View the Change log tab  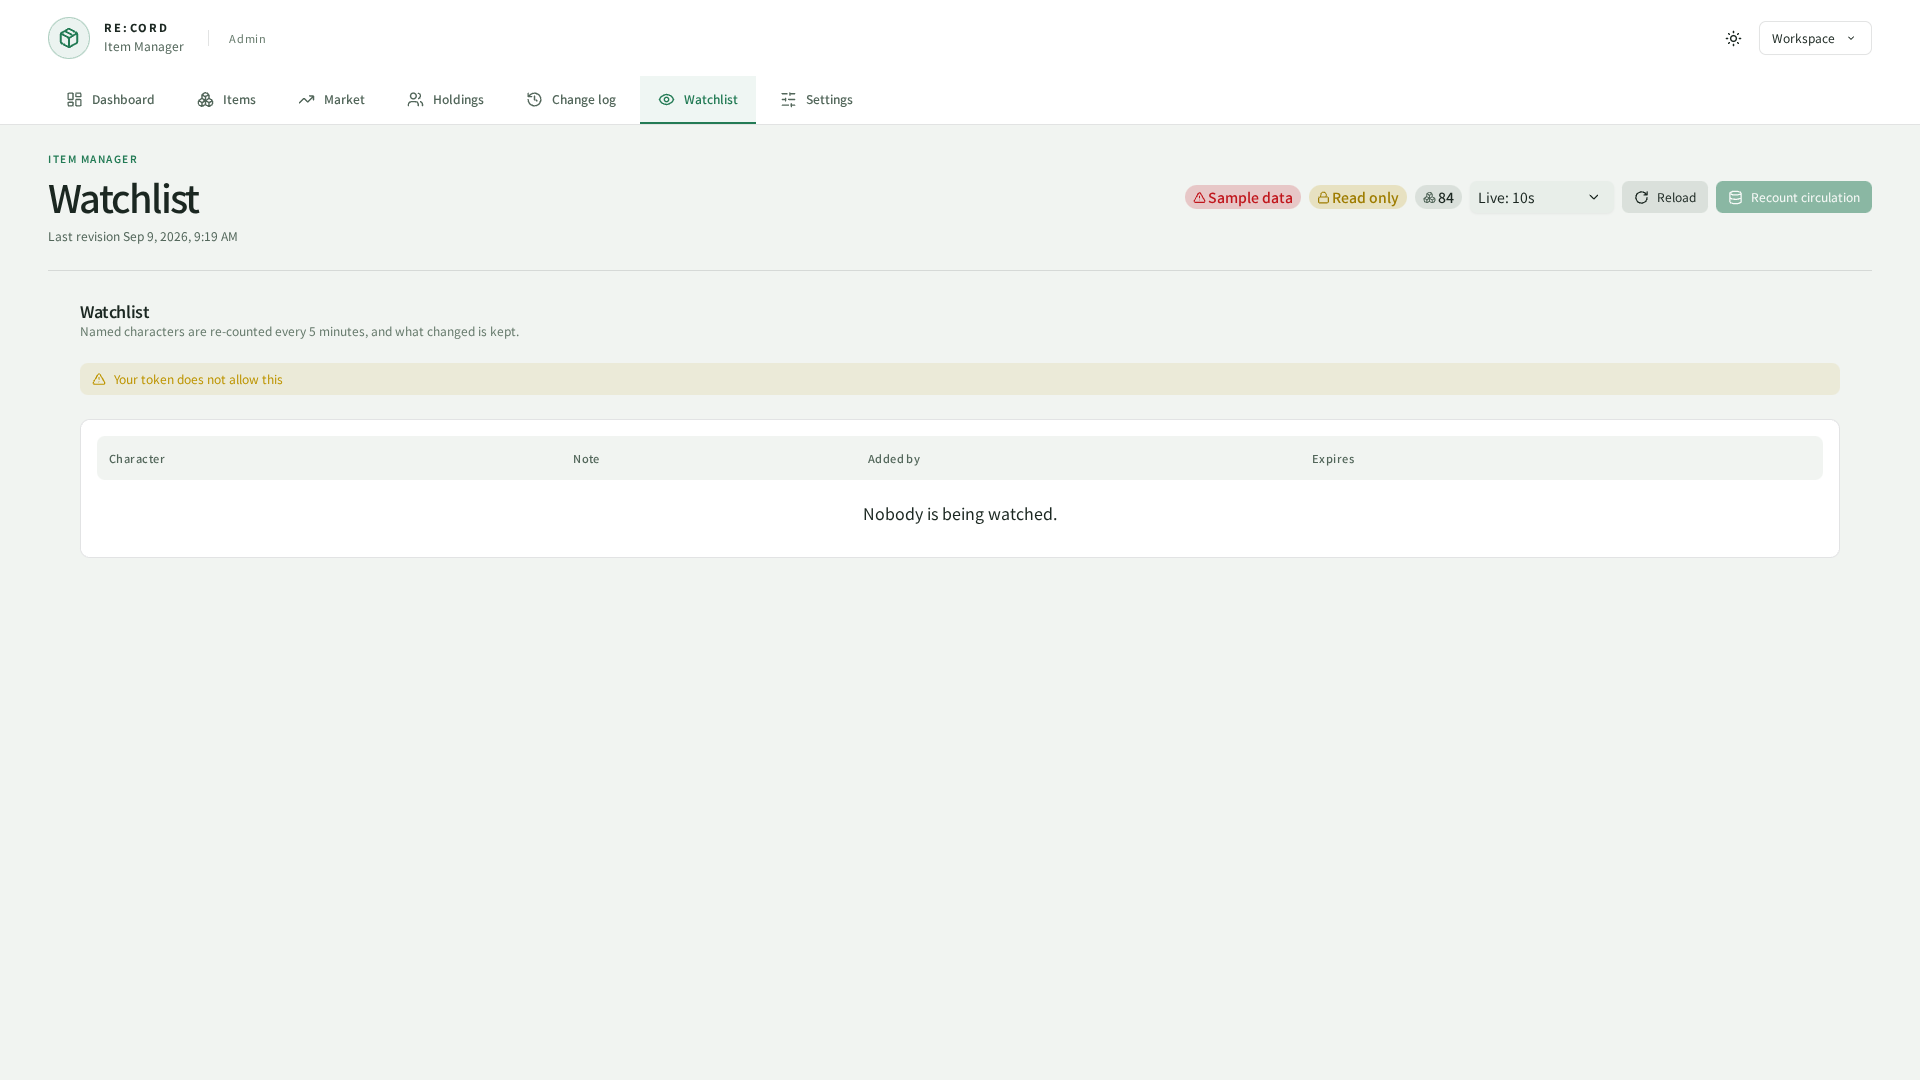(571, 100)
